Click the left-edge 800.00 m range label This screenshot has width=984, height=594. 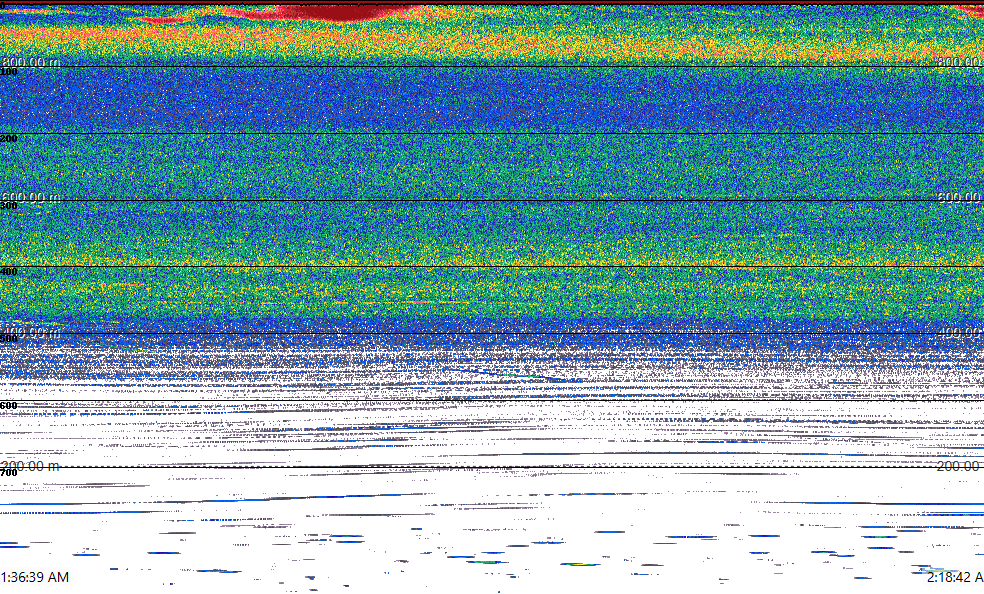click(x=30, y=61)
